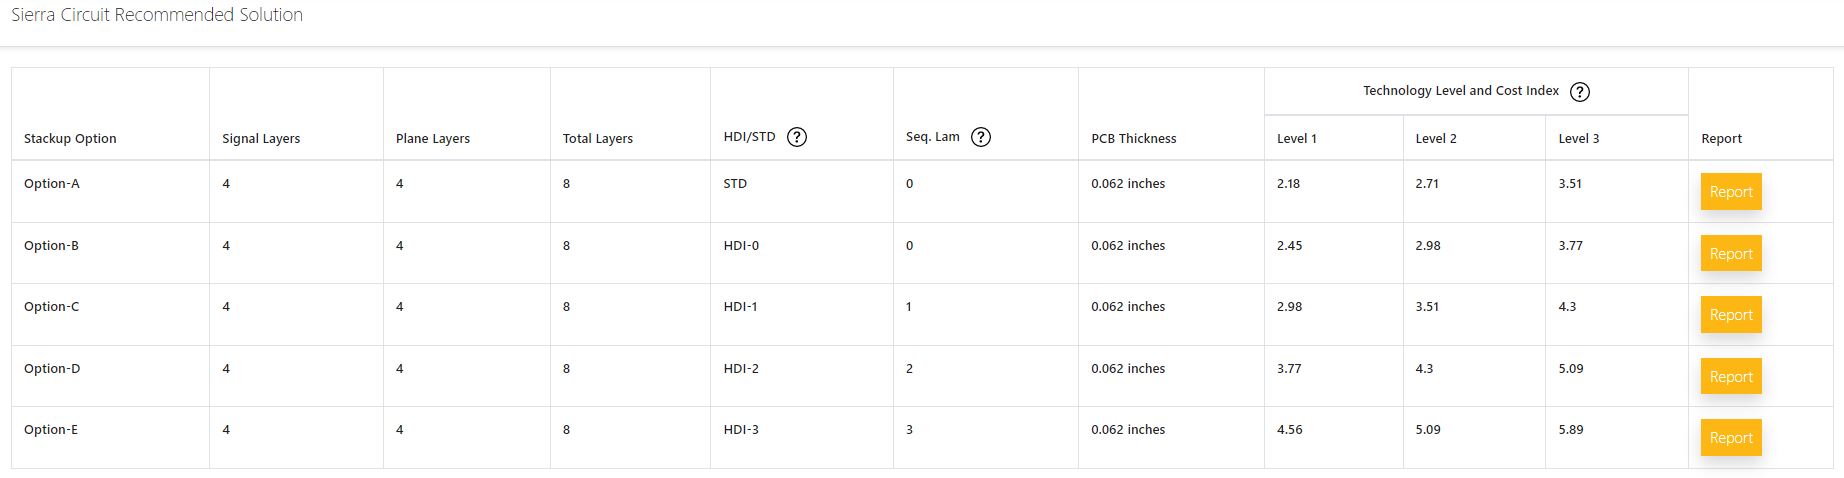Click the Stackup Option column header
Image resolution: width=1844 pixels, height=478 pixels.
(70, 139)
